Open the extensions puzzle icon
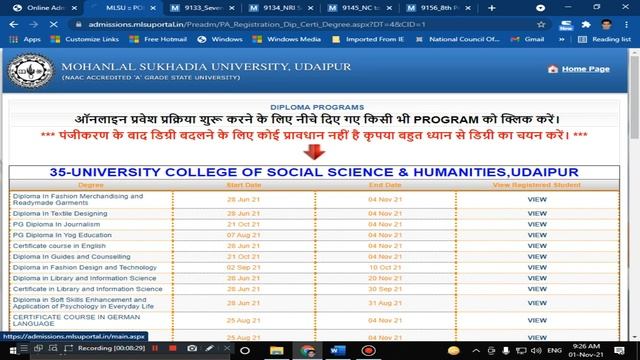Image resolution: width=640 pixels, height=360 pixels. [x=586, y=24]
